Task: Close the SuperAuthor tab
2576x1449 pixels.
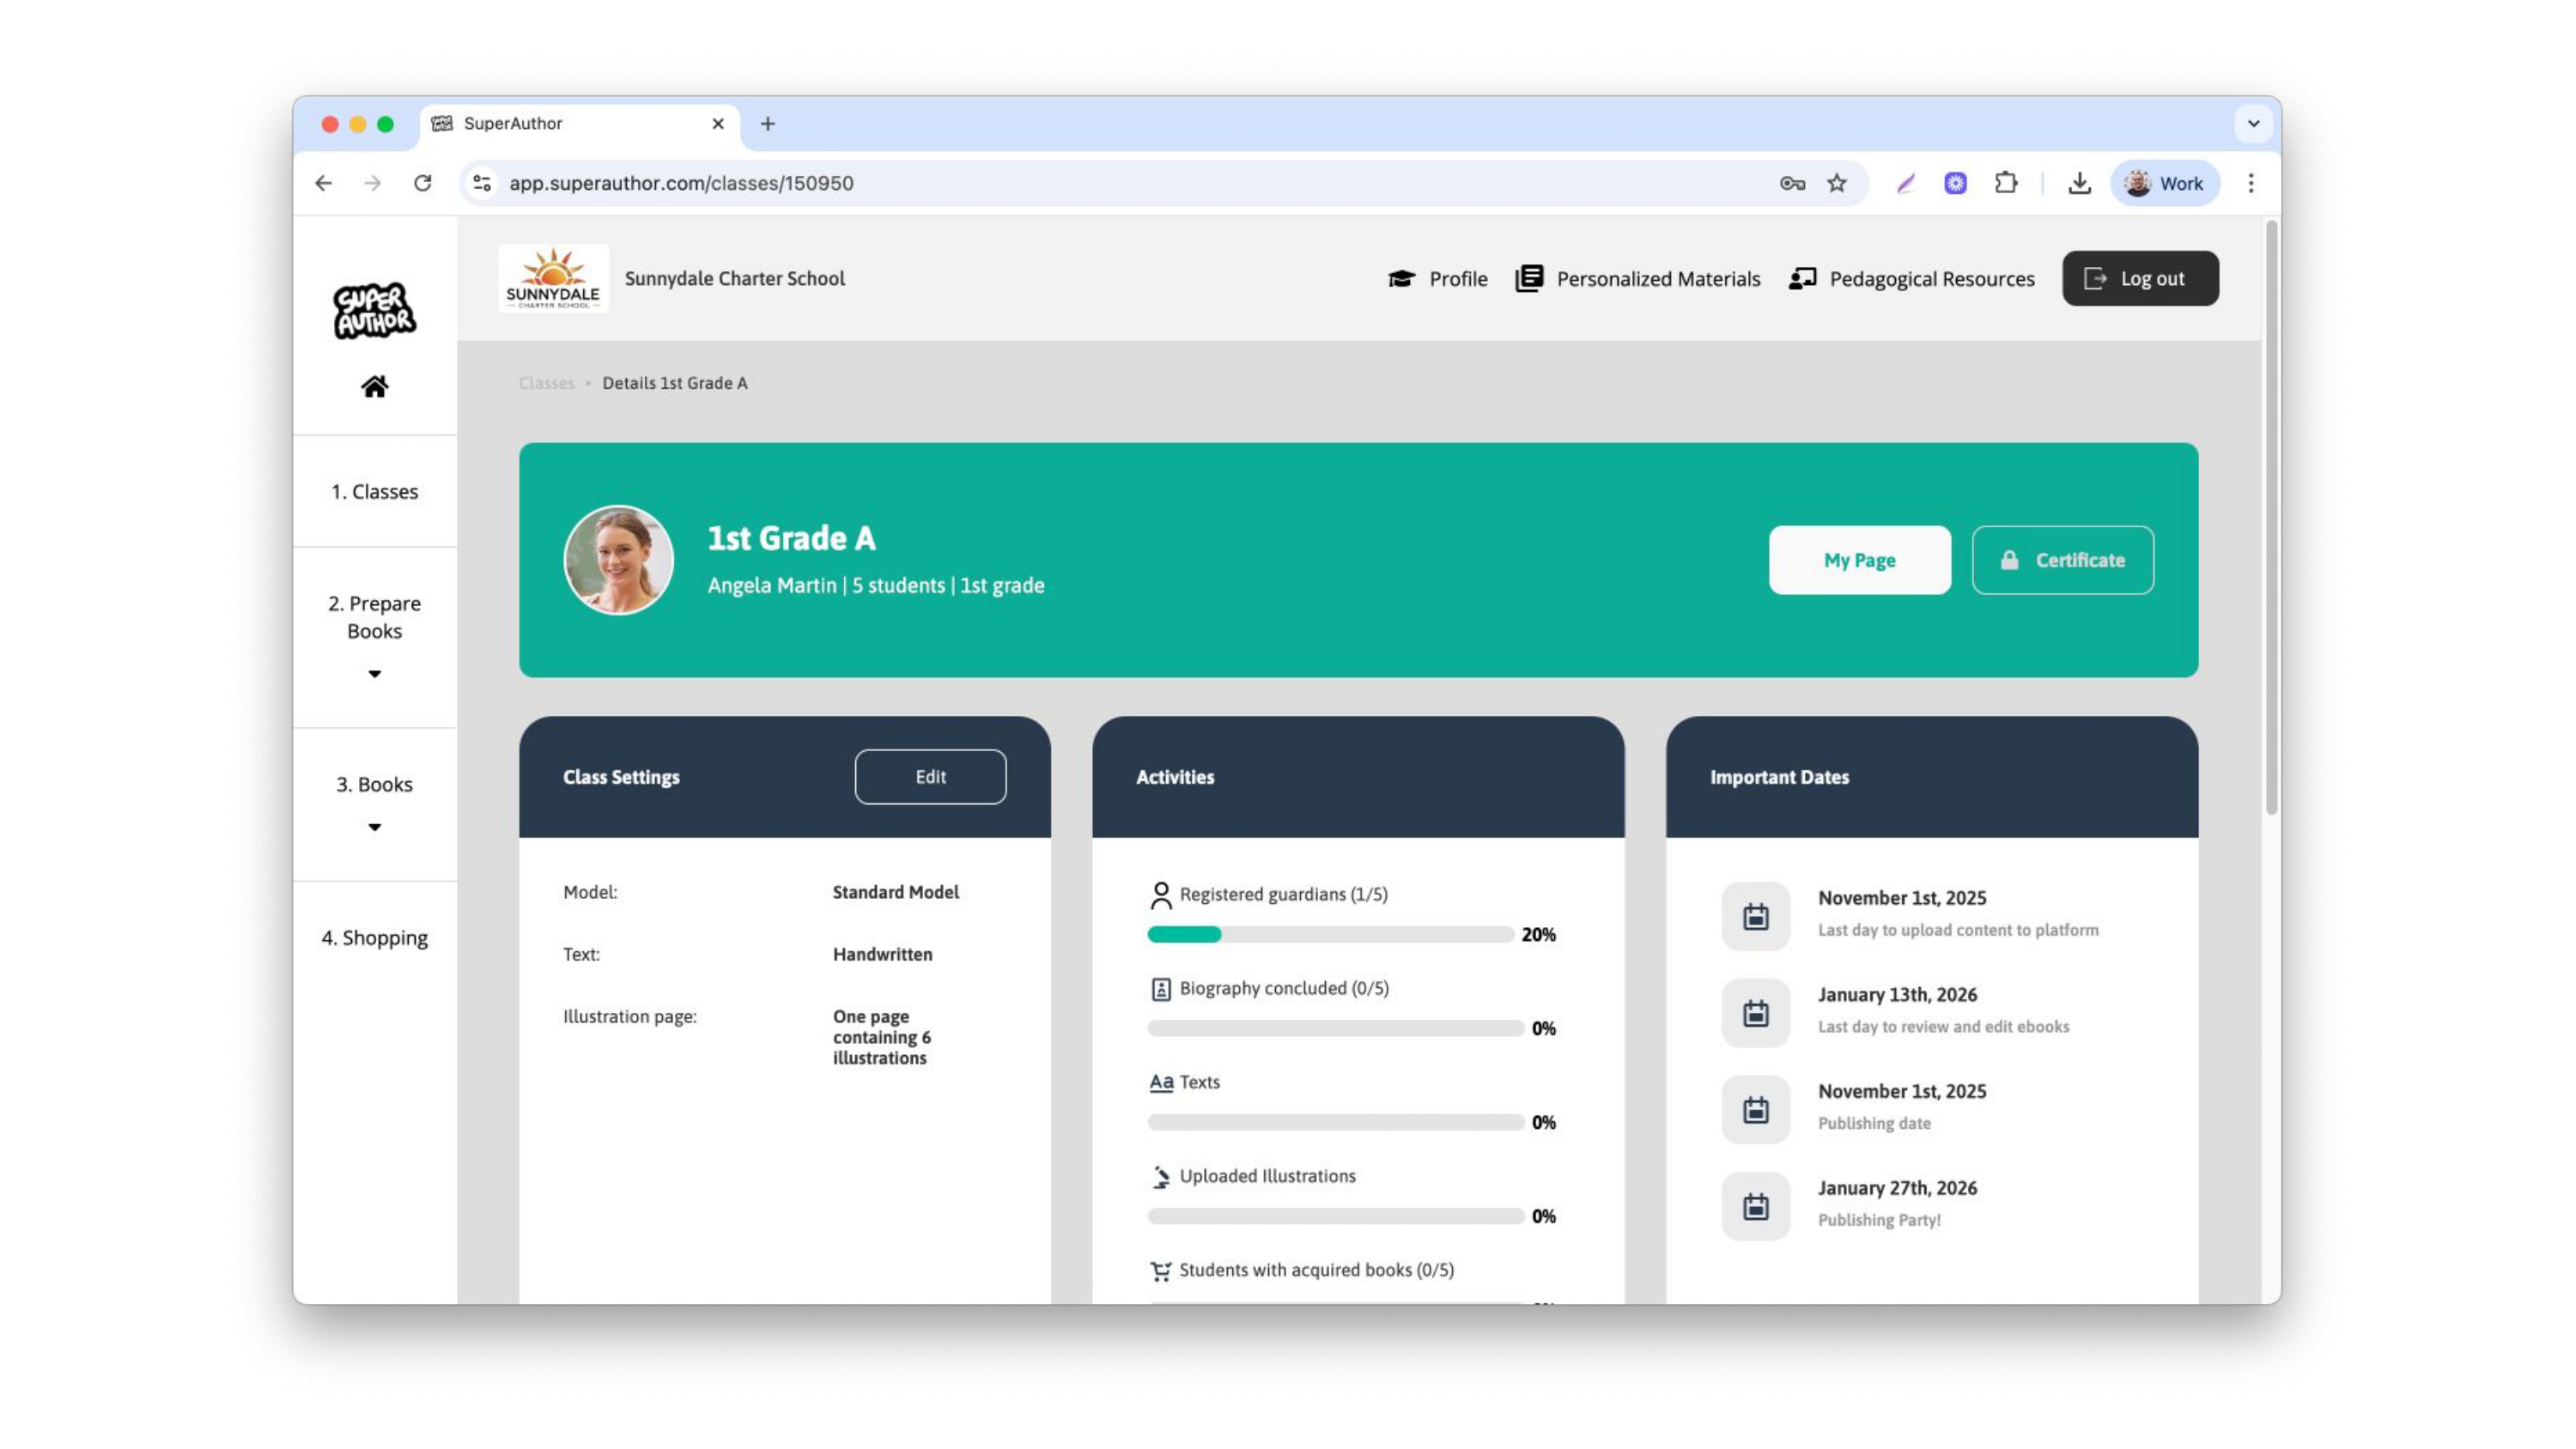Action: click(717, 124)
